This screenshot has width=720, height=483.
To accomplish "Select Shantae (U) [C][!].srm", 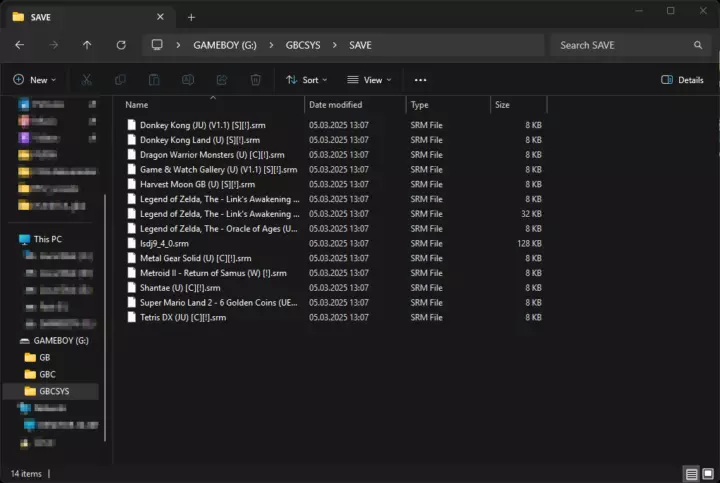I will pyautogui.click(x=335, y=288).
